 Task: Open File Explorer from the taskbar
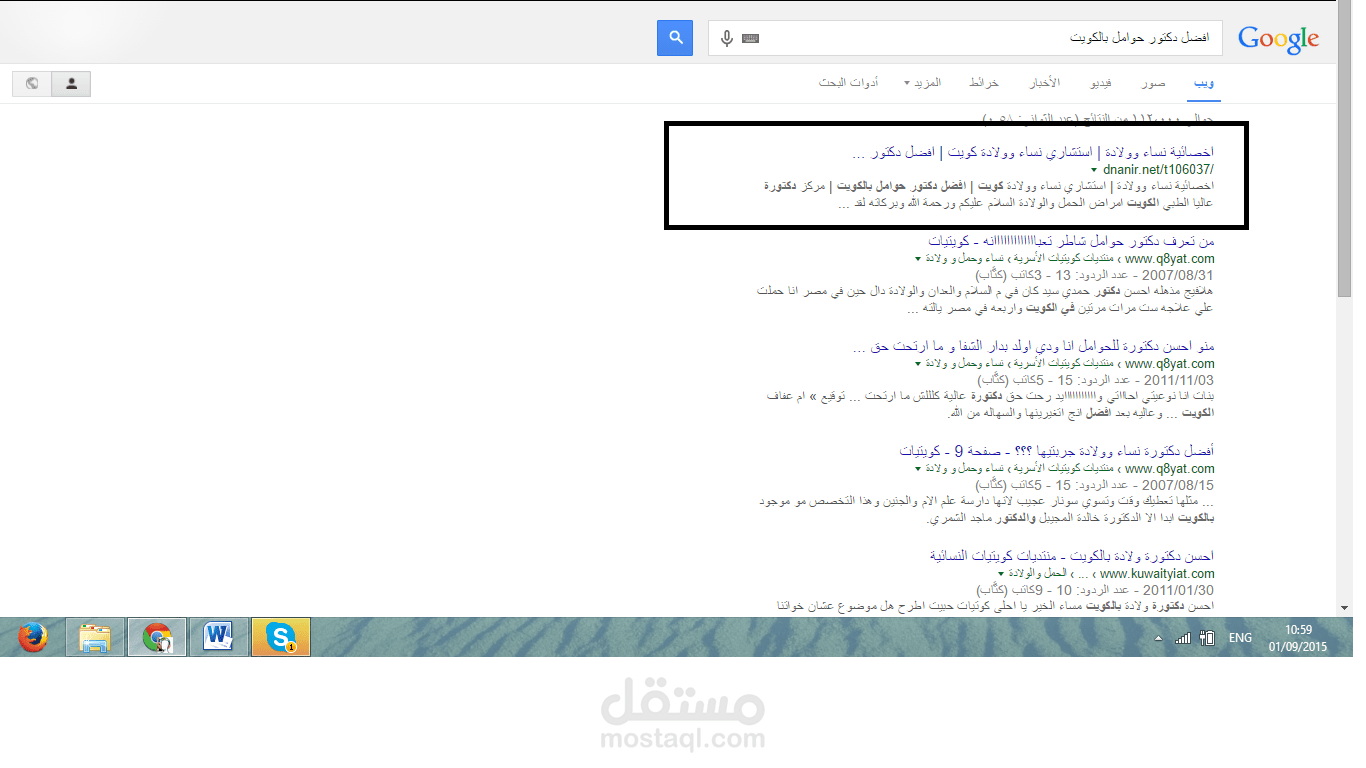pyautogui.click(x=95, y=637)
